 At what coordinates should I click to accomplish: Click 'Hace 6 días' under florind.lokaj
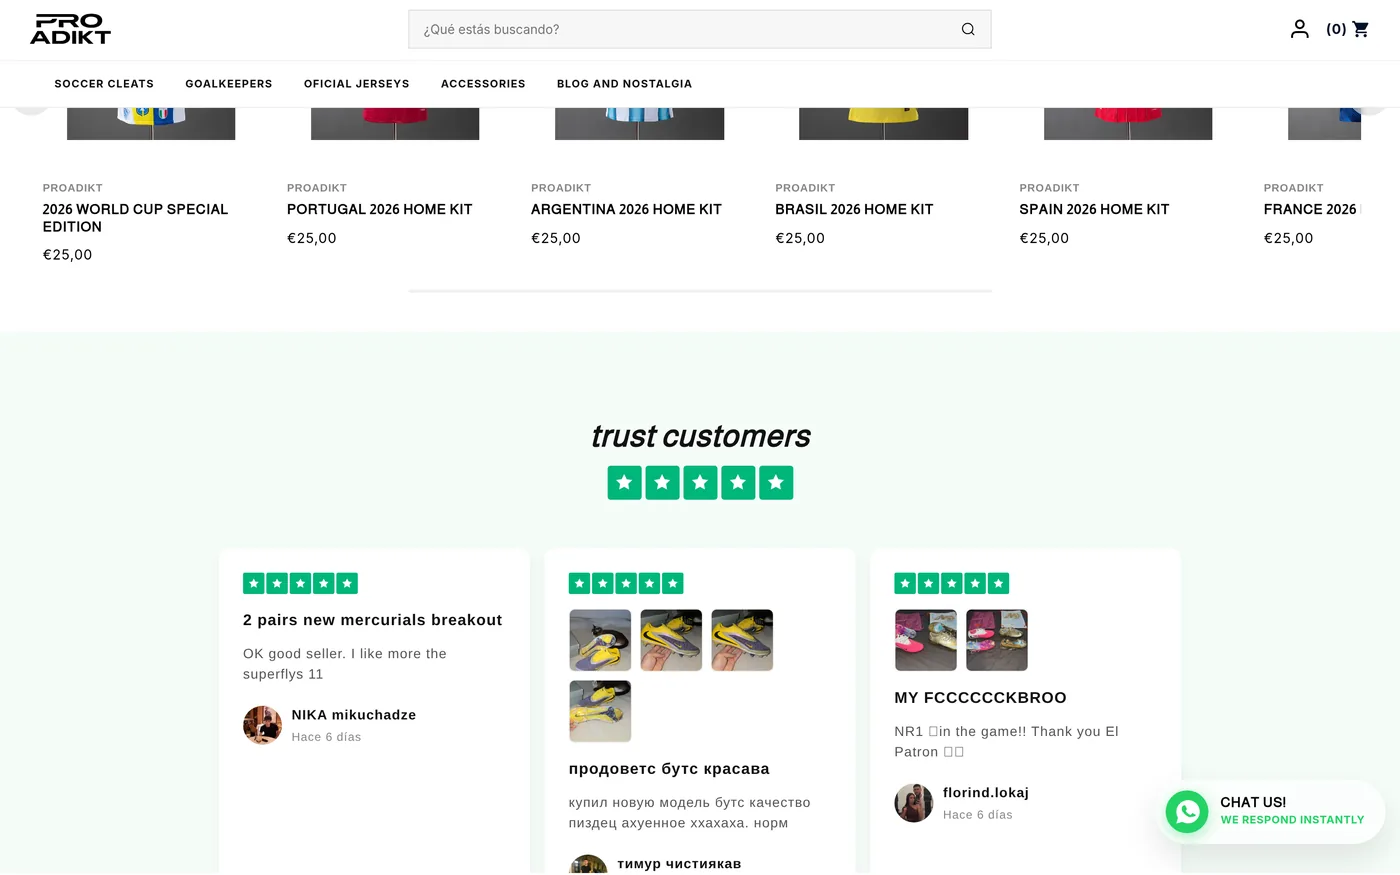point(977,815)
